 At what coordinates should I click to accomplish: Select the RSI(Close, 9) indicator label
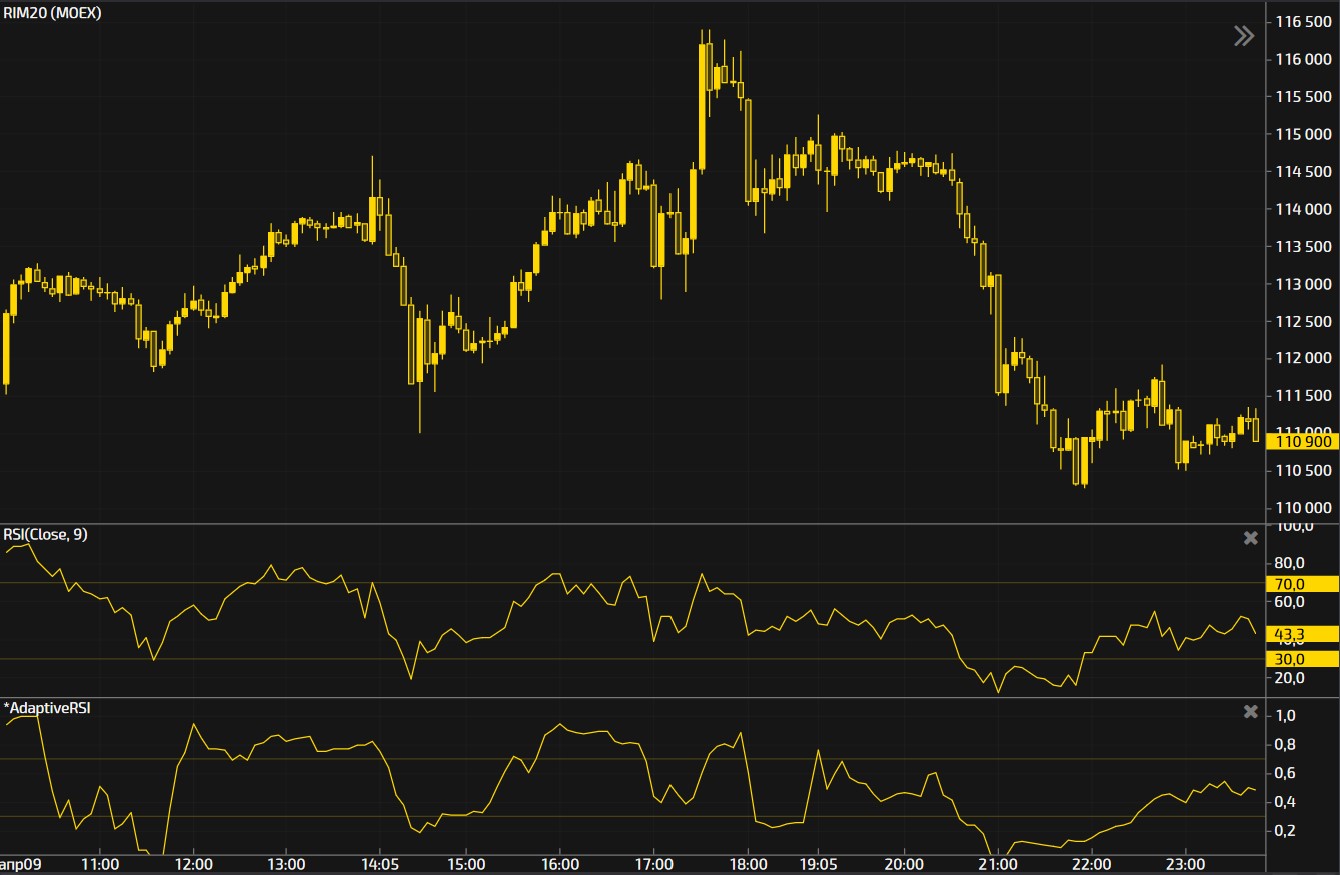(46, 534)
